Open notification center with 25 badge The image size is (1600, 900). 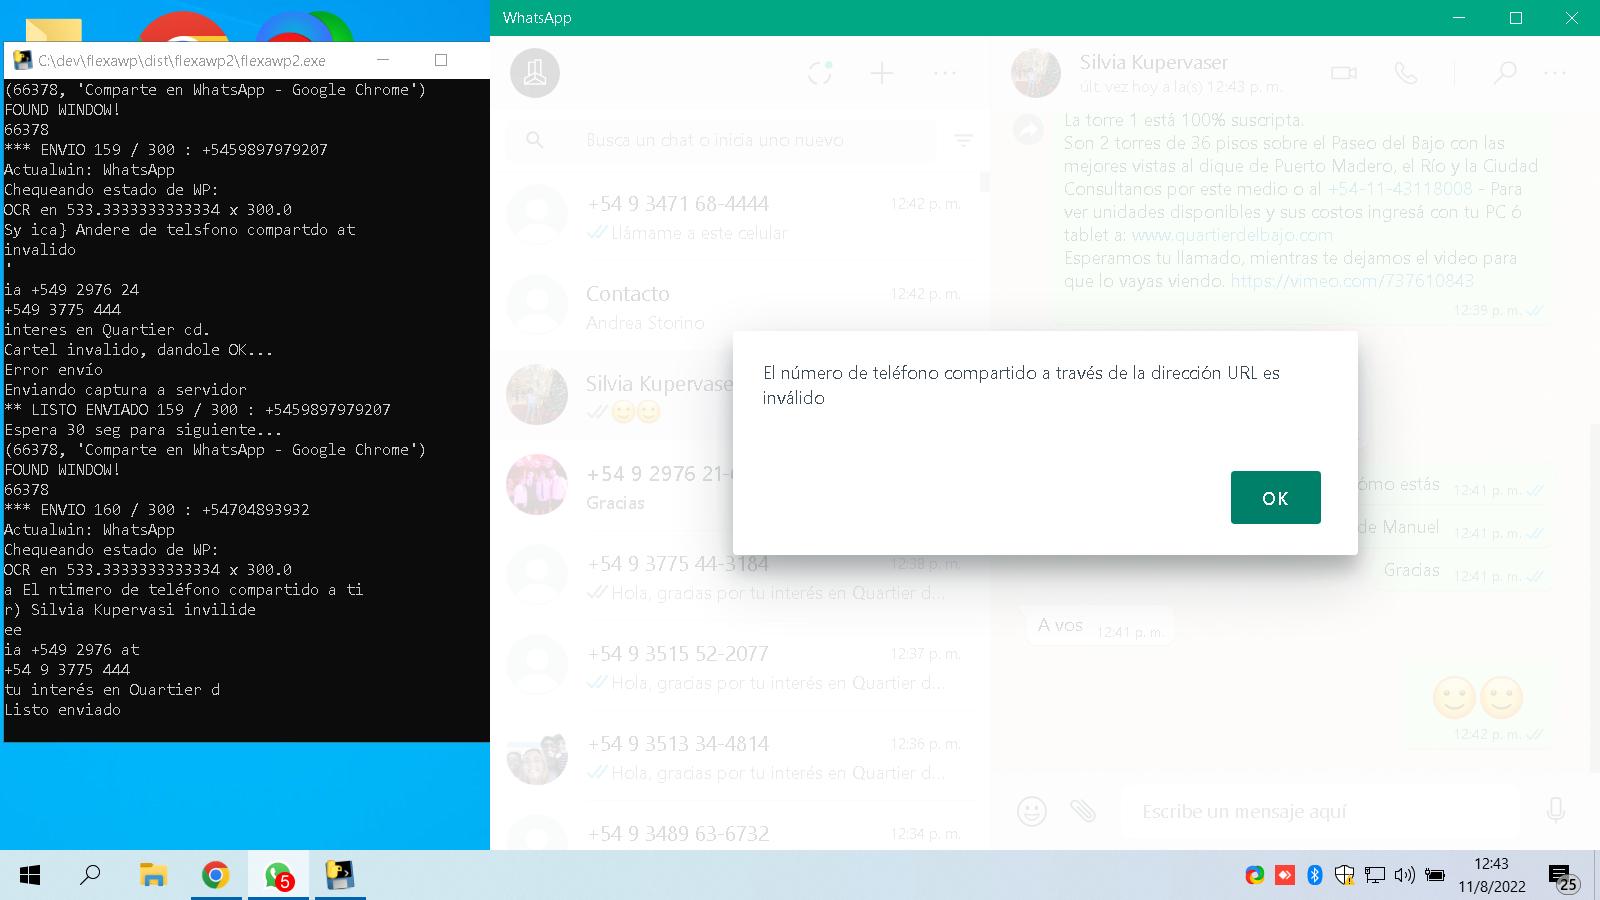tap(1562, 878)
